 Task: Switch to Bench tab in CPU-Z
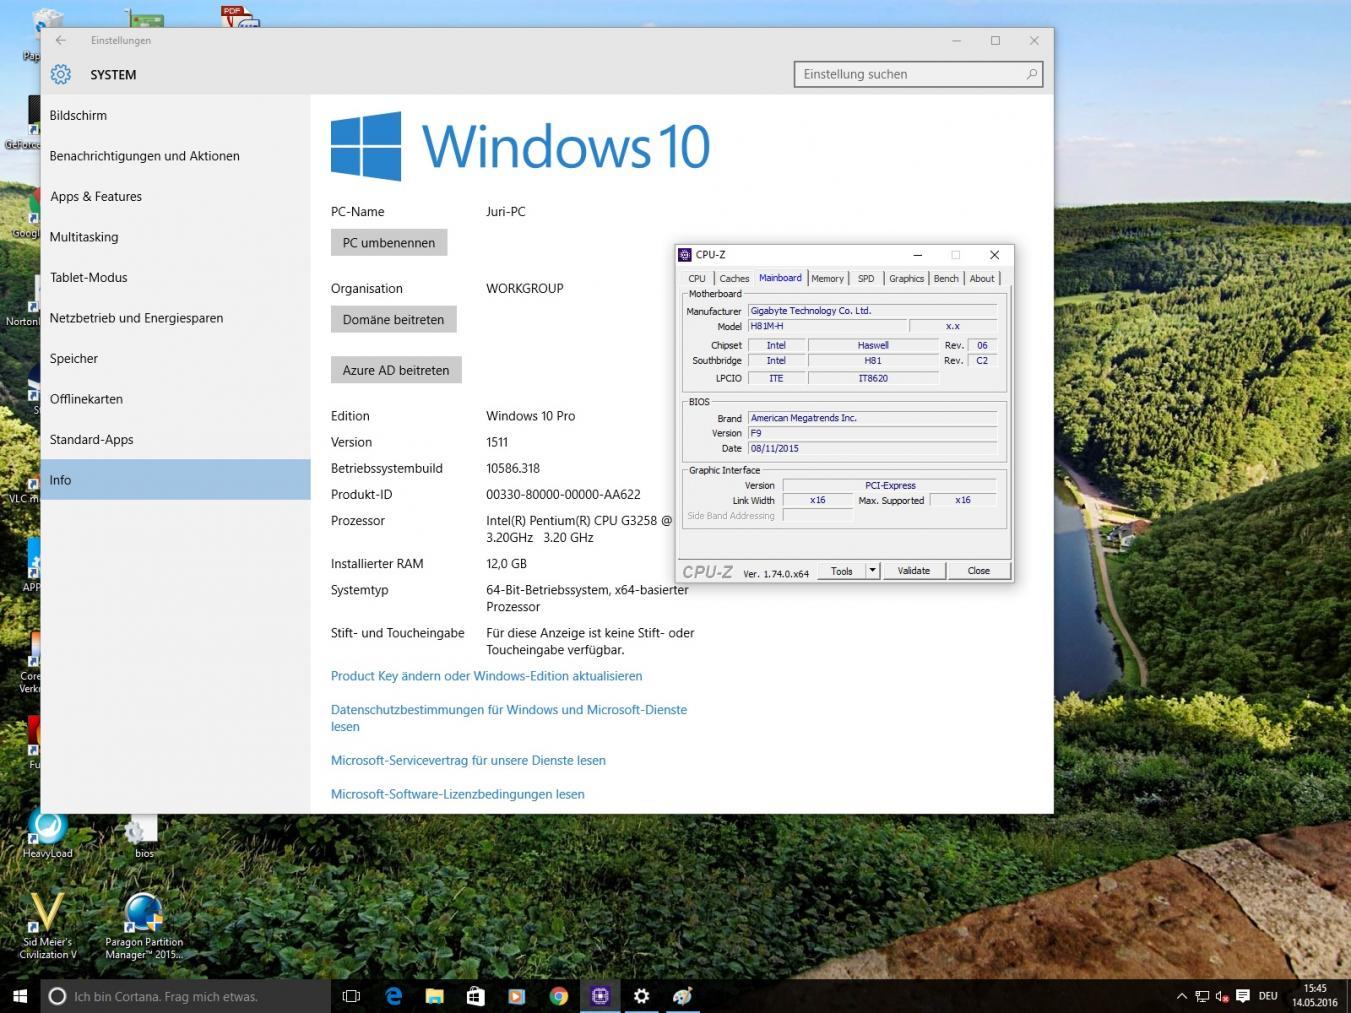(946, 279)
